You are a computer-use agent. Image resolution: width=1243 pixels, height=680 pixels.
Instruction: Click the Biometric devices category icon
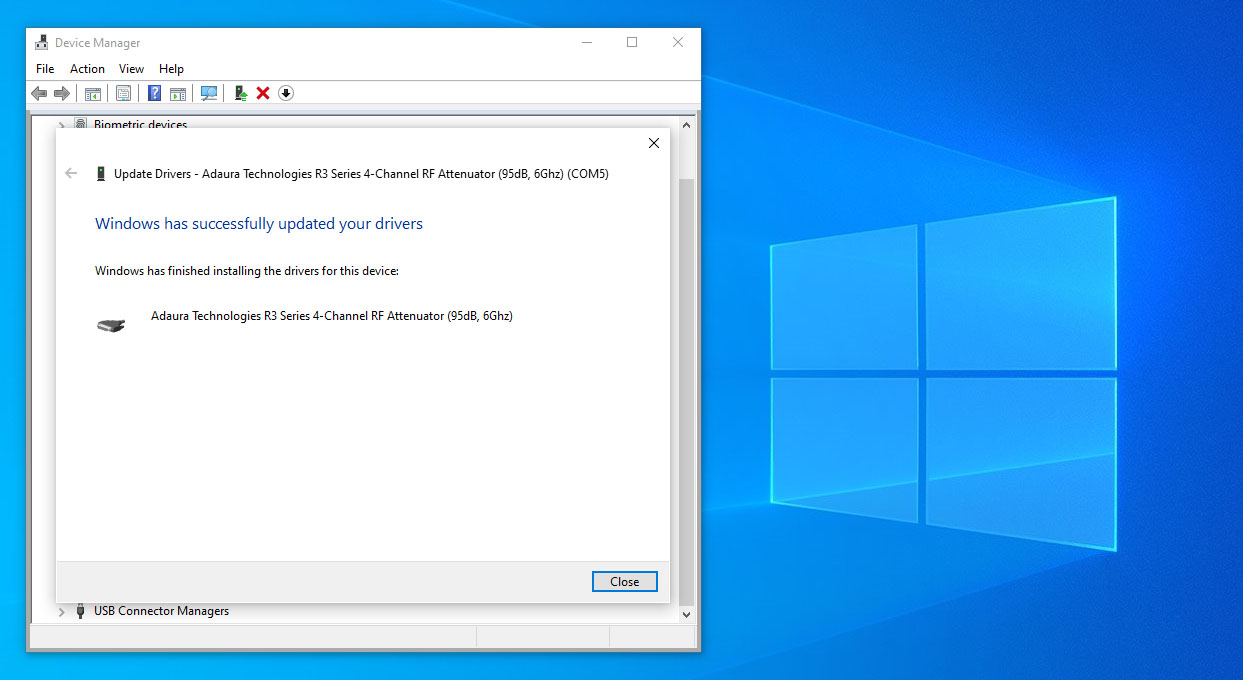[81, 124]
